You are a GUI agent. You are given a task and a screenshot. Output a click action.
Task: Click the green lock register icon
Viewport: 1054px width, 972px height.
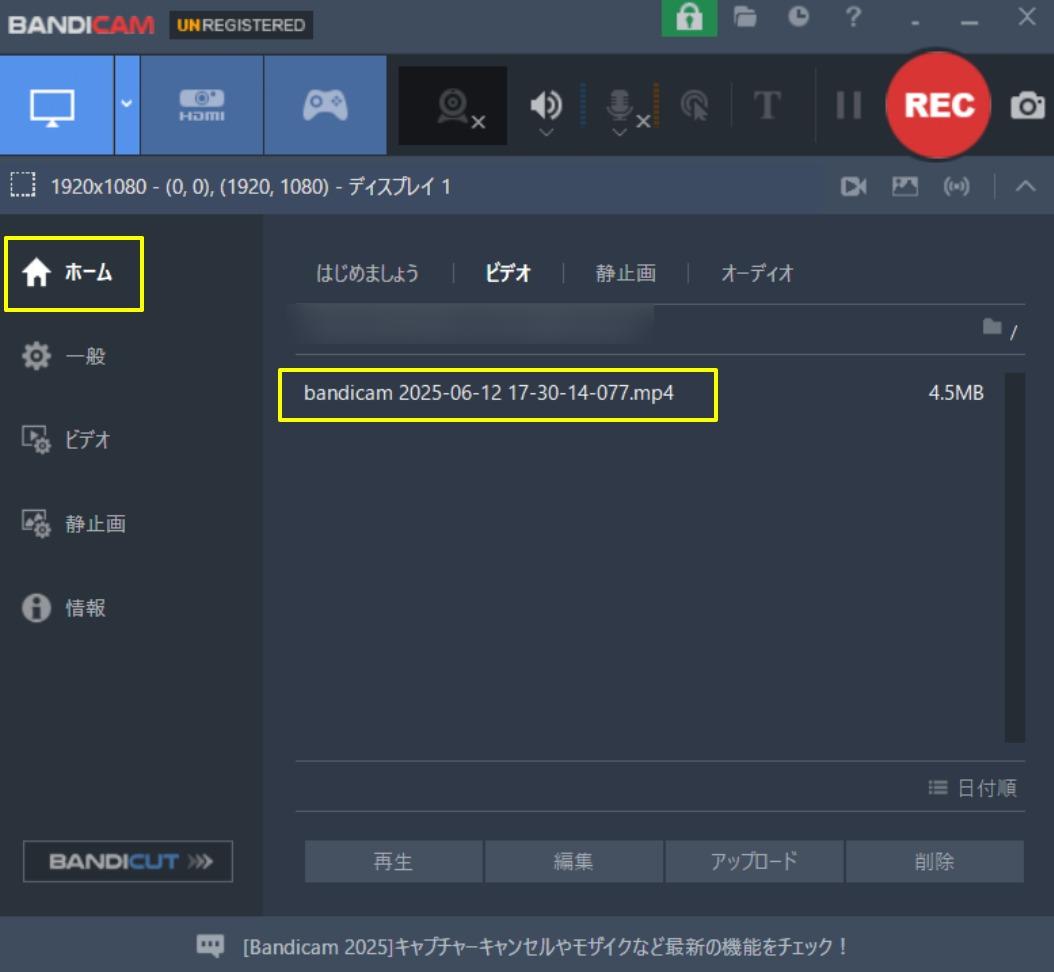[689, 17]
